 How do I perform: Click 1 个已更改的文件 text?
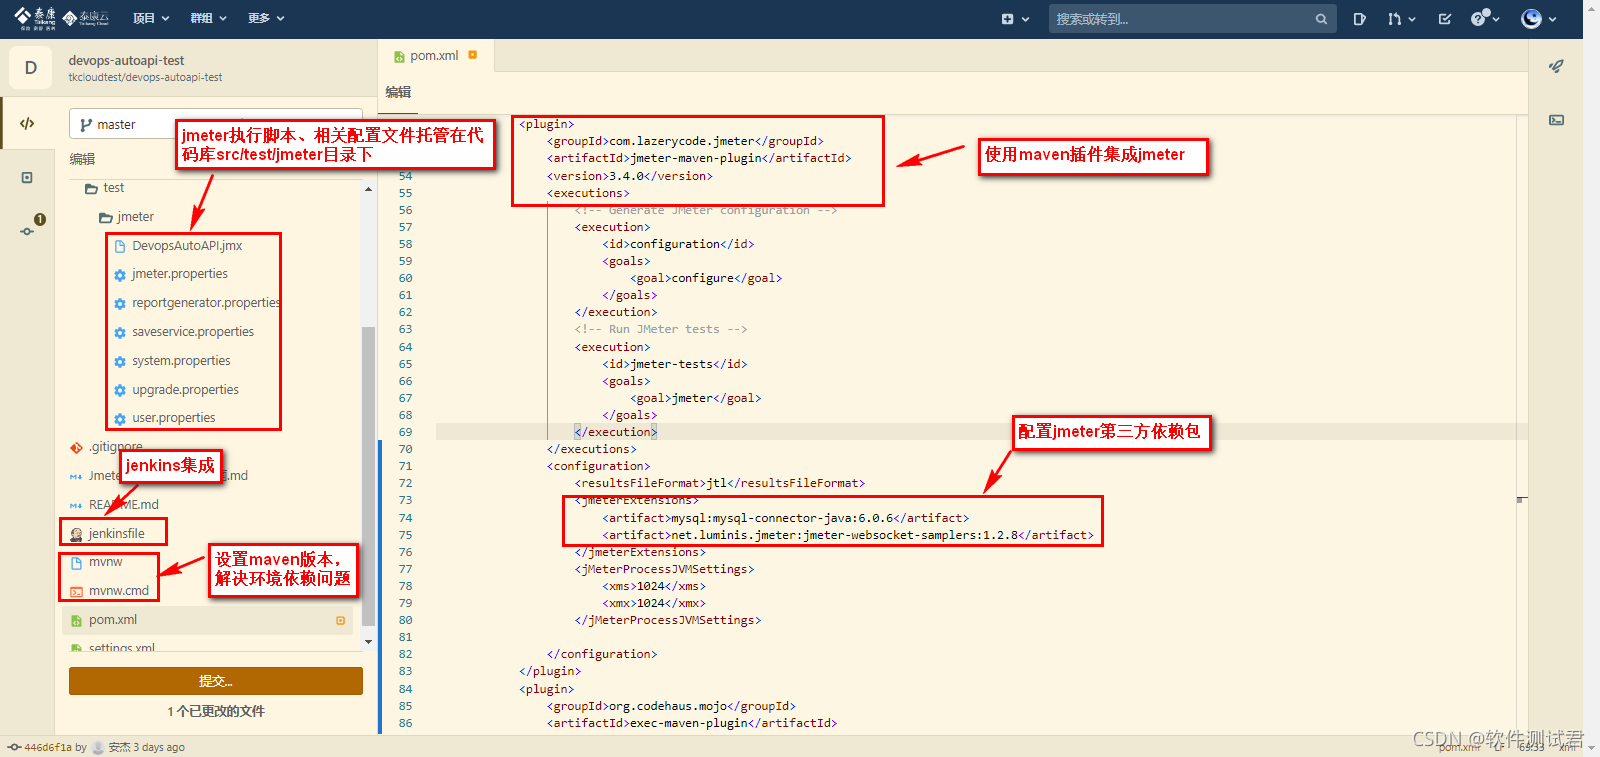click(216, 711)
